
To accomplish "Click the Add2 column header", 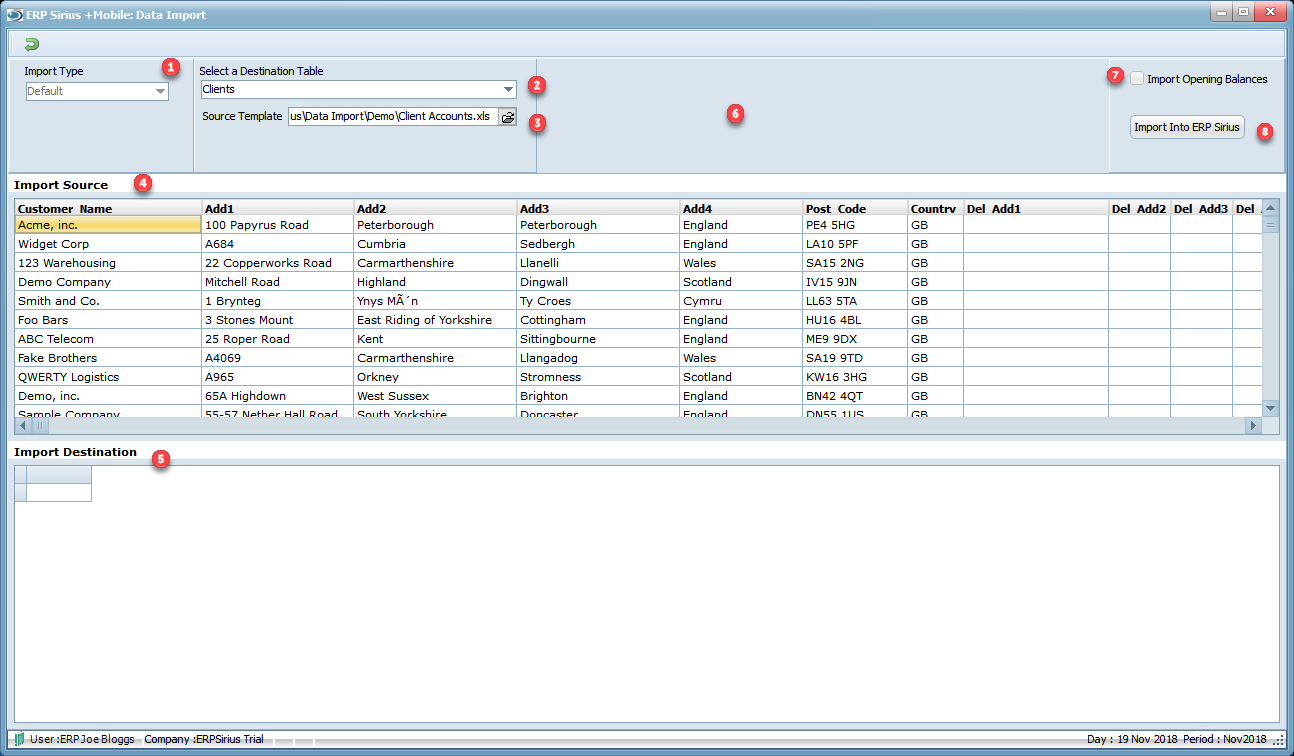I will 435,208.
